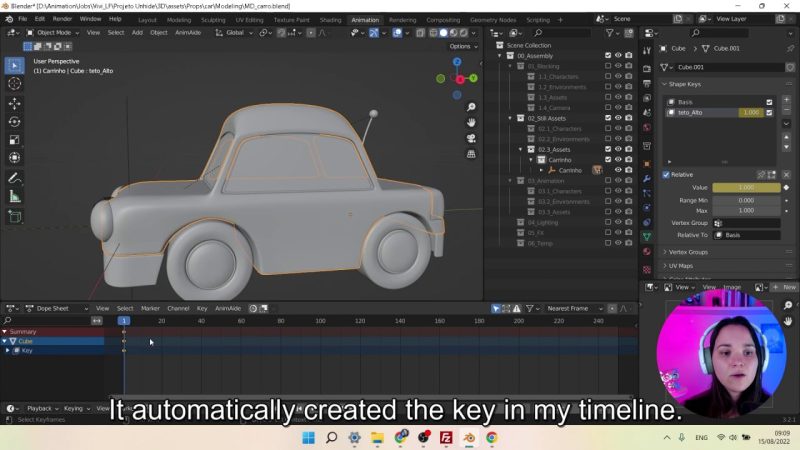Select the Annotate tool
The height and width of the screenshot is (450, 800).
(x=14, y=178)
